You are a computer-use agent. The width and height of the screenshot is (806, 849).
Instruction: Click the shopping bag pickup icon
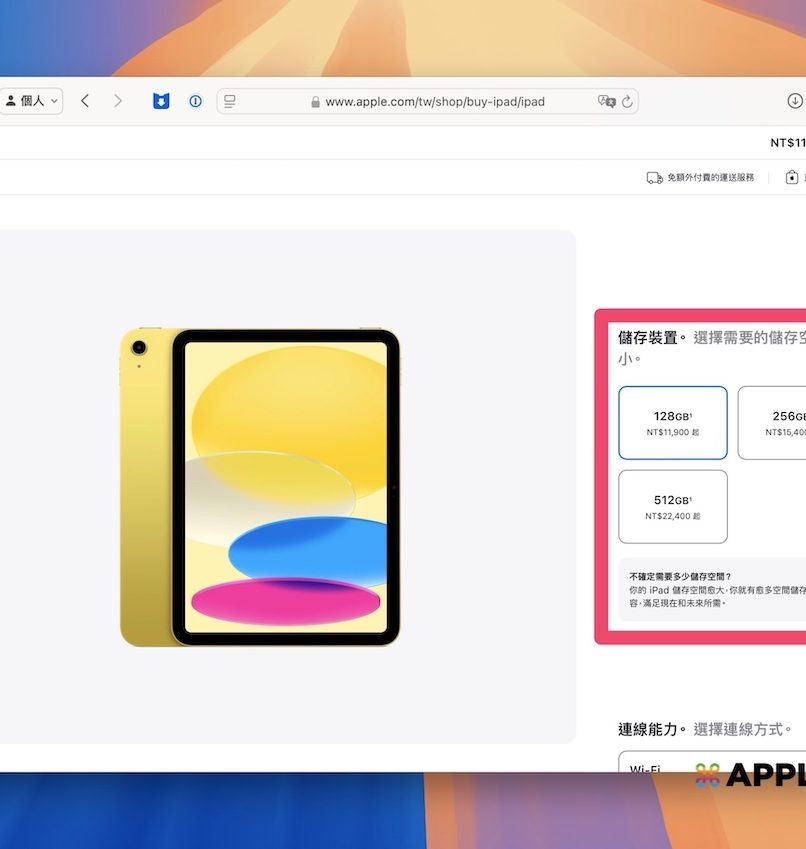click(792, 177)
